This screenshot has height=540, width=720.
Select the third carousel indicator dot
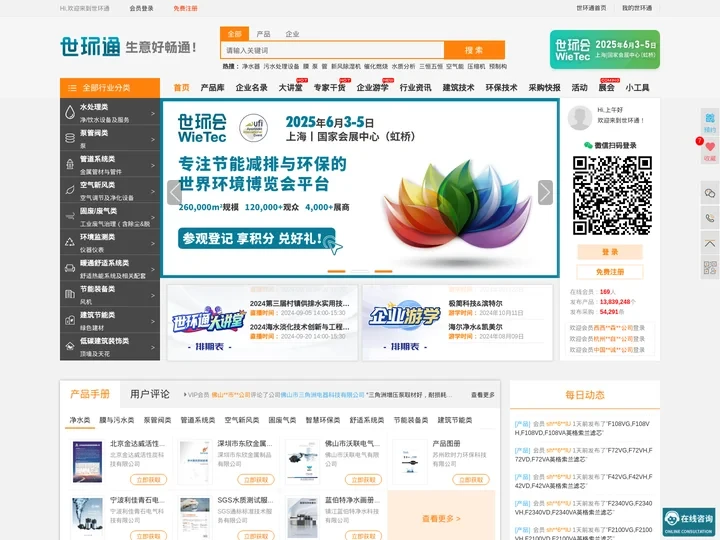[x=383, y=271]
